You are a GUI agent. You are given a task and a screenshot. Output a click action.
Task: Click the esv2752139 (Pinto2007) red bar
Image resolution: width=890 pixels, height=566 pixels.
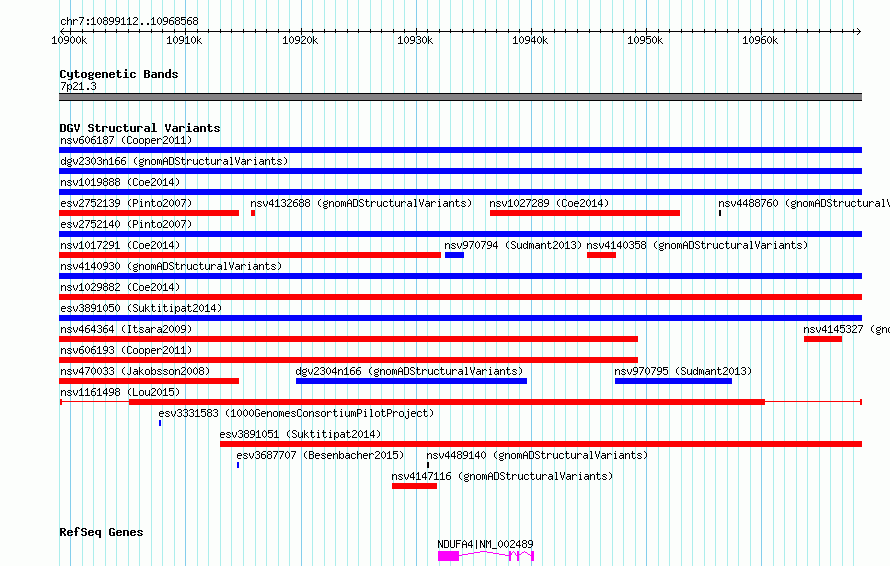(149, 213)
